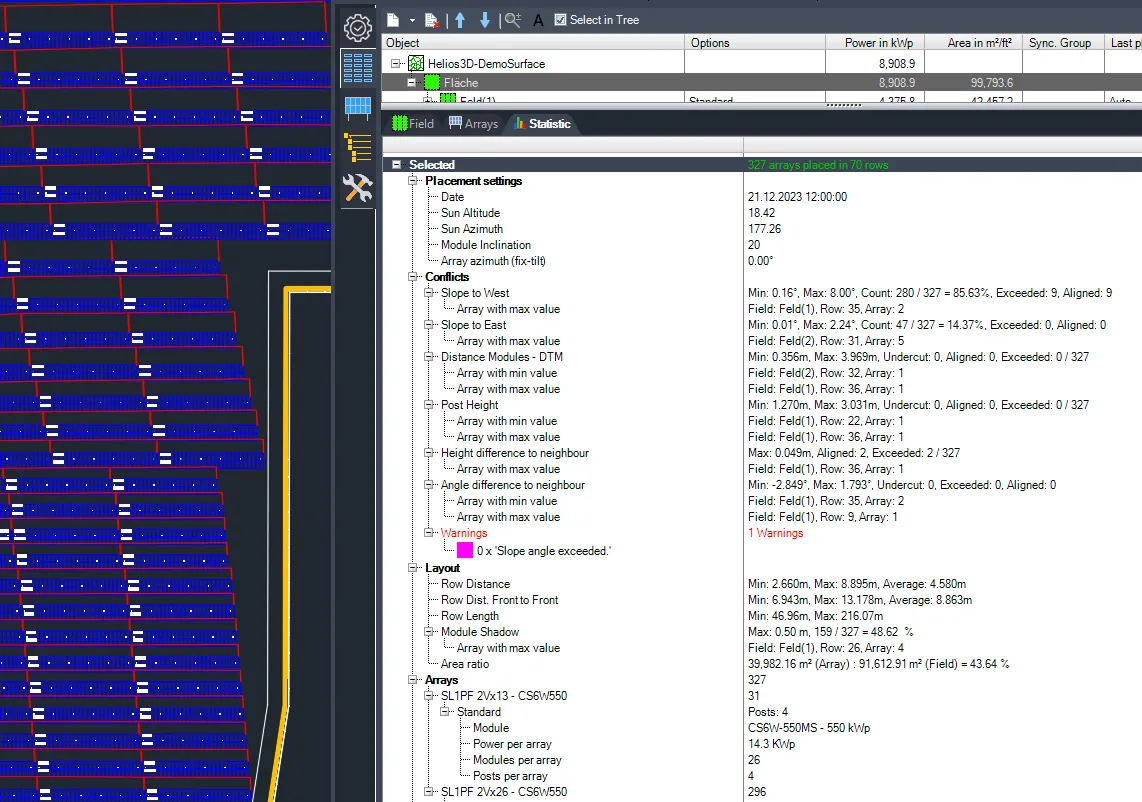Click the Power in kWp column header
The image size is (1142, 802).
(874, 43)
